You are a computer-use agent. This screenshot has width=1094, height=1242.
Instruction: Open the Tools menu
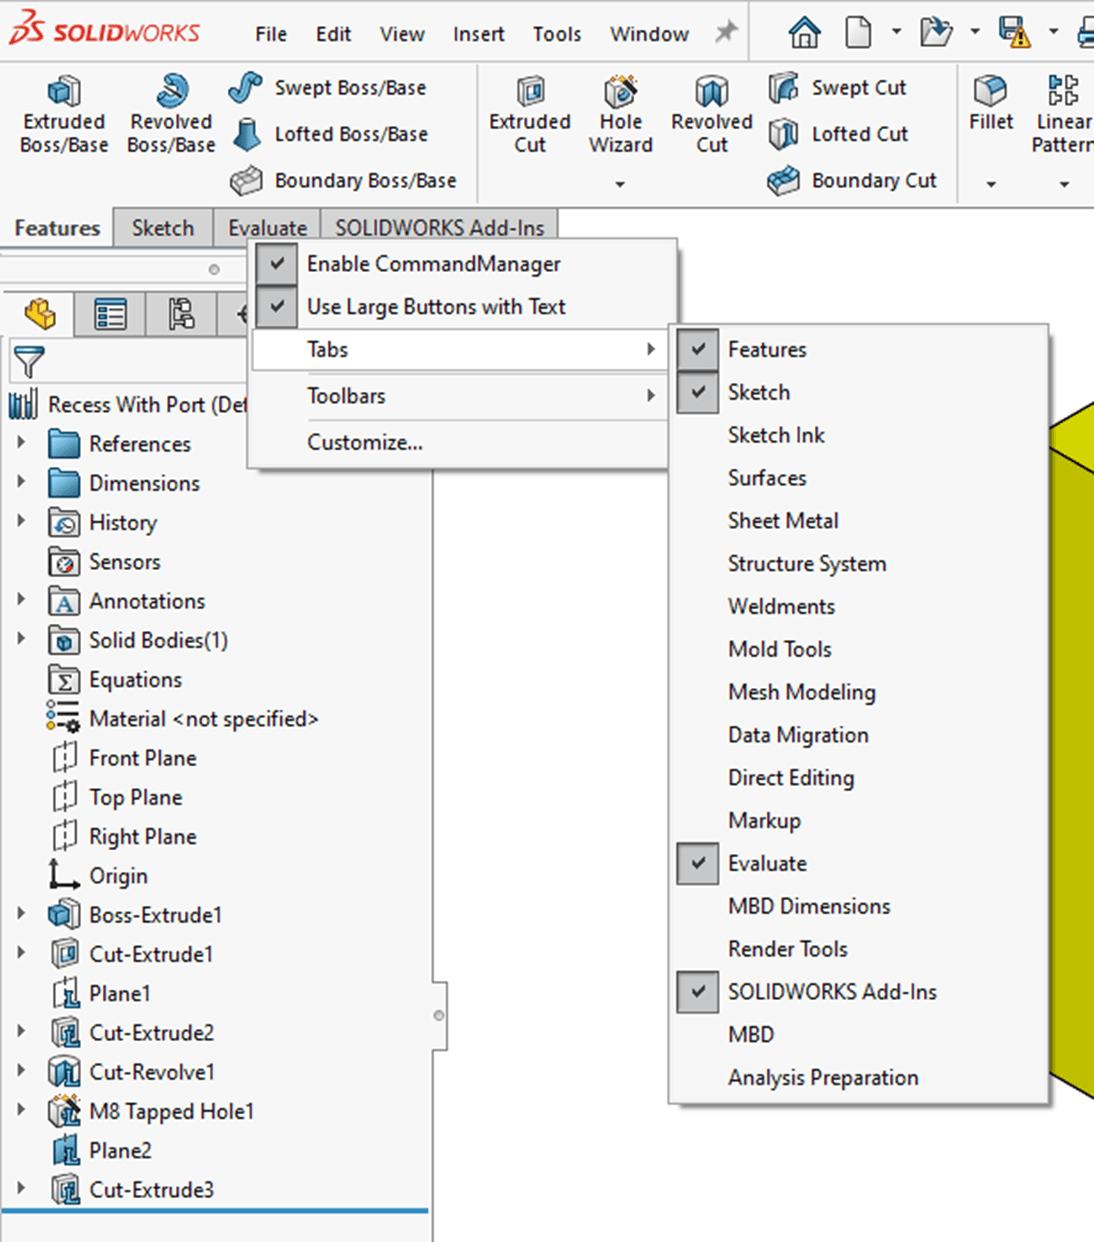pyautogui.click(x=556, y=33)
